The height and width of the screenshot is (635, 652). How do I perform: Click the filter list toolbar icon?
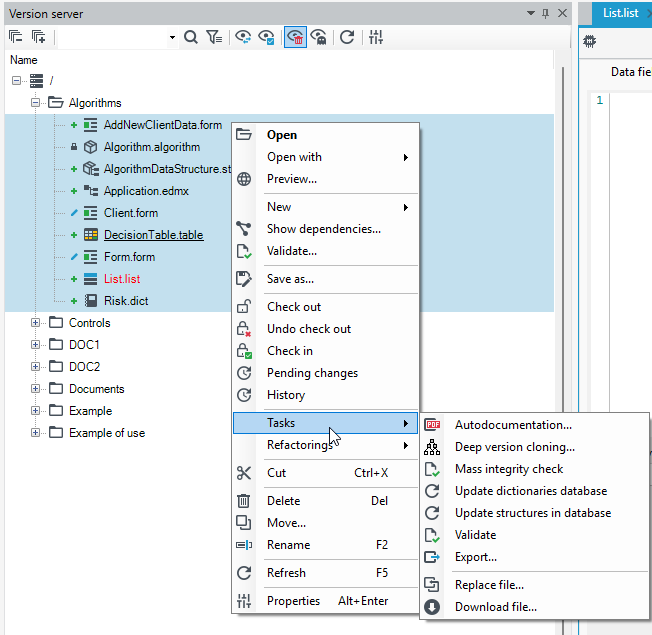pyautogui.click(x=214, y=37)
